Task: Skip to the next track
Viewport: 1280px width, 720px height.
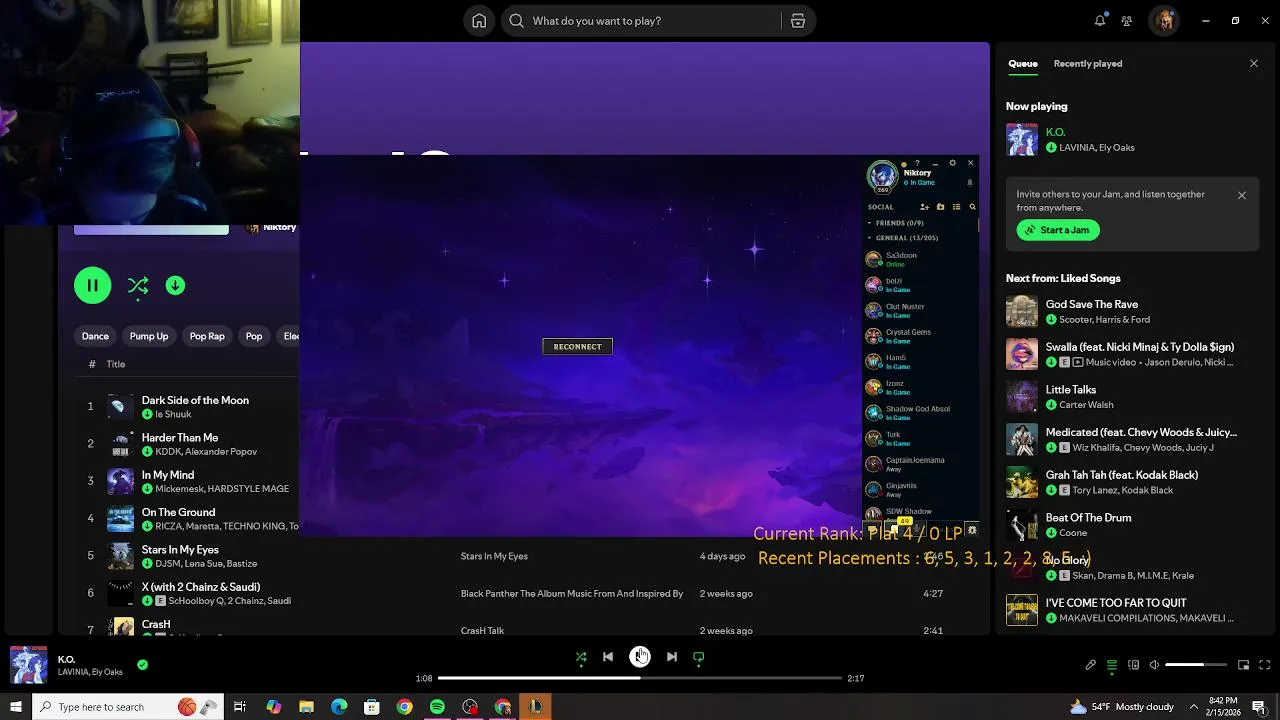Action: 672,657
